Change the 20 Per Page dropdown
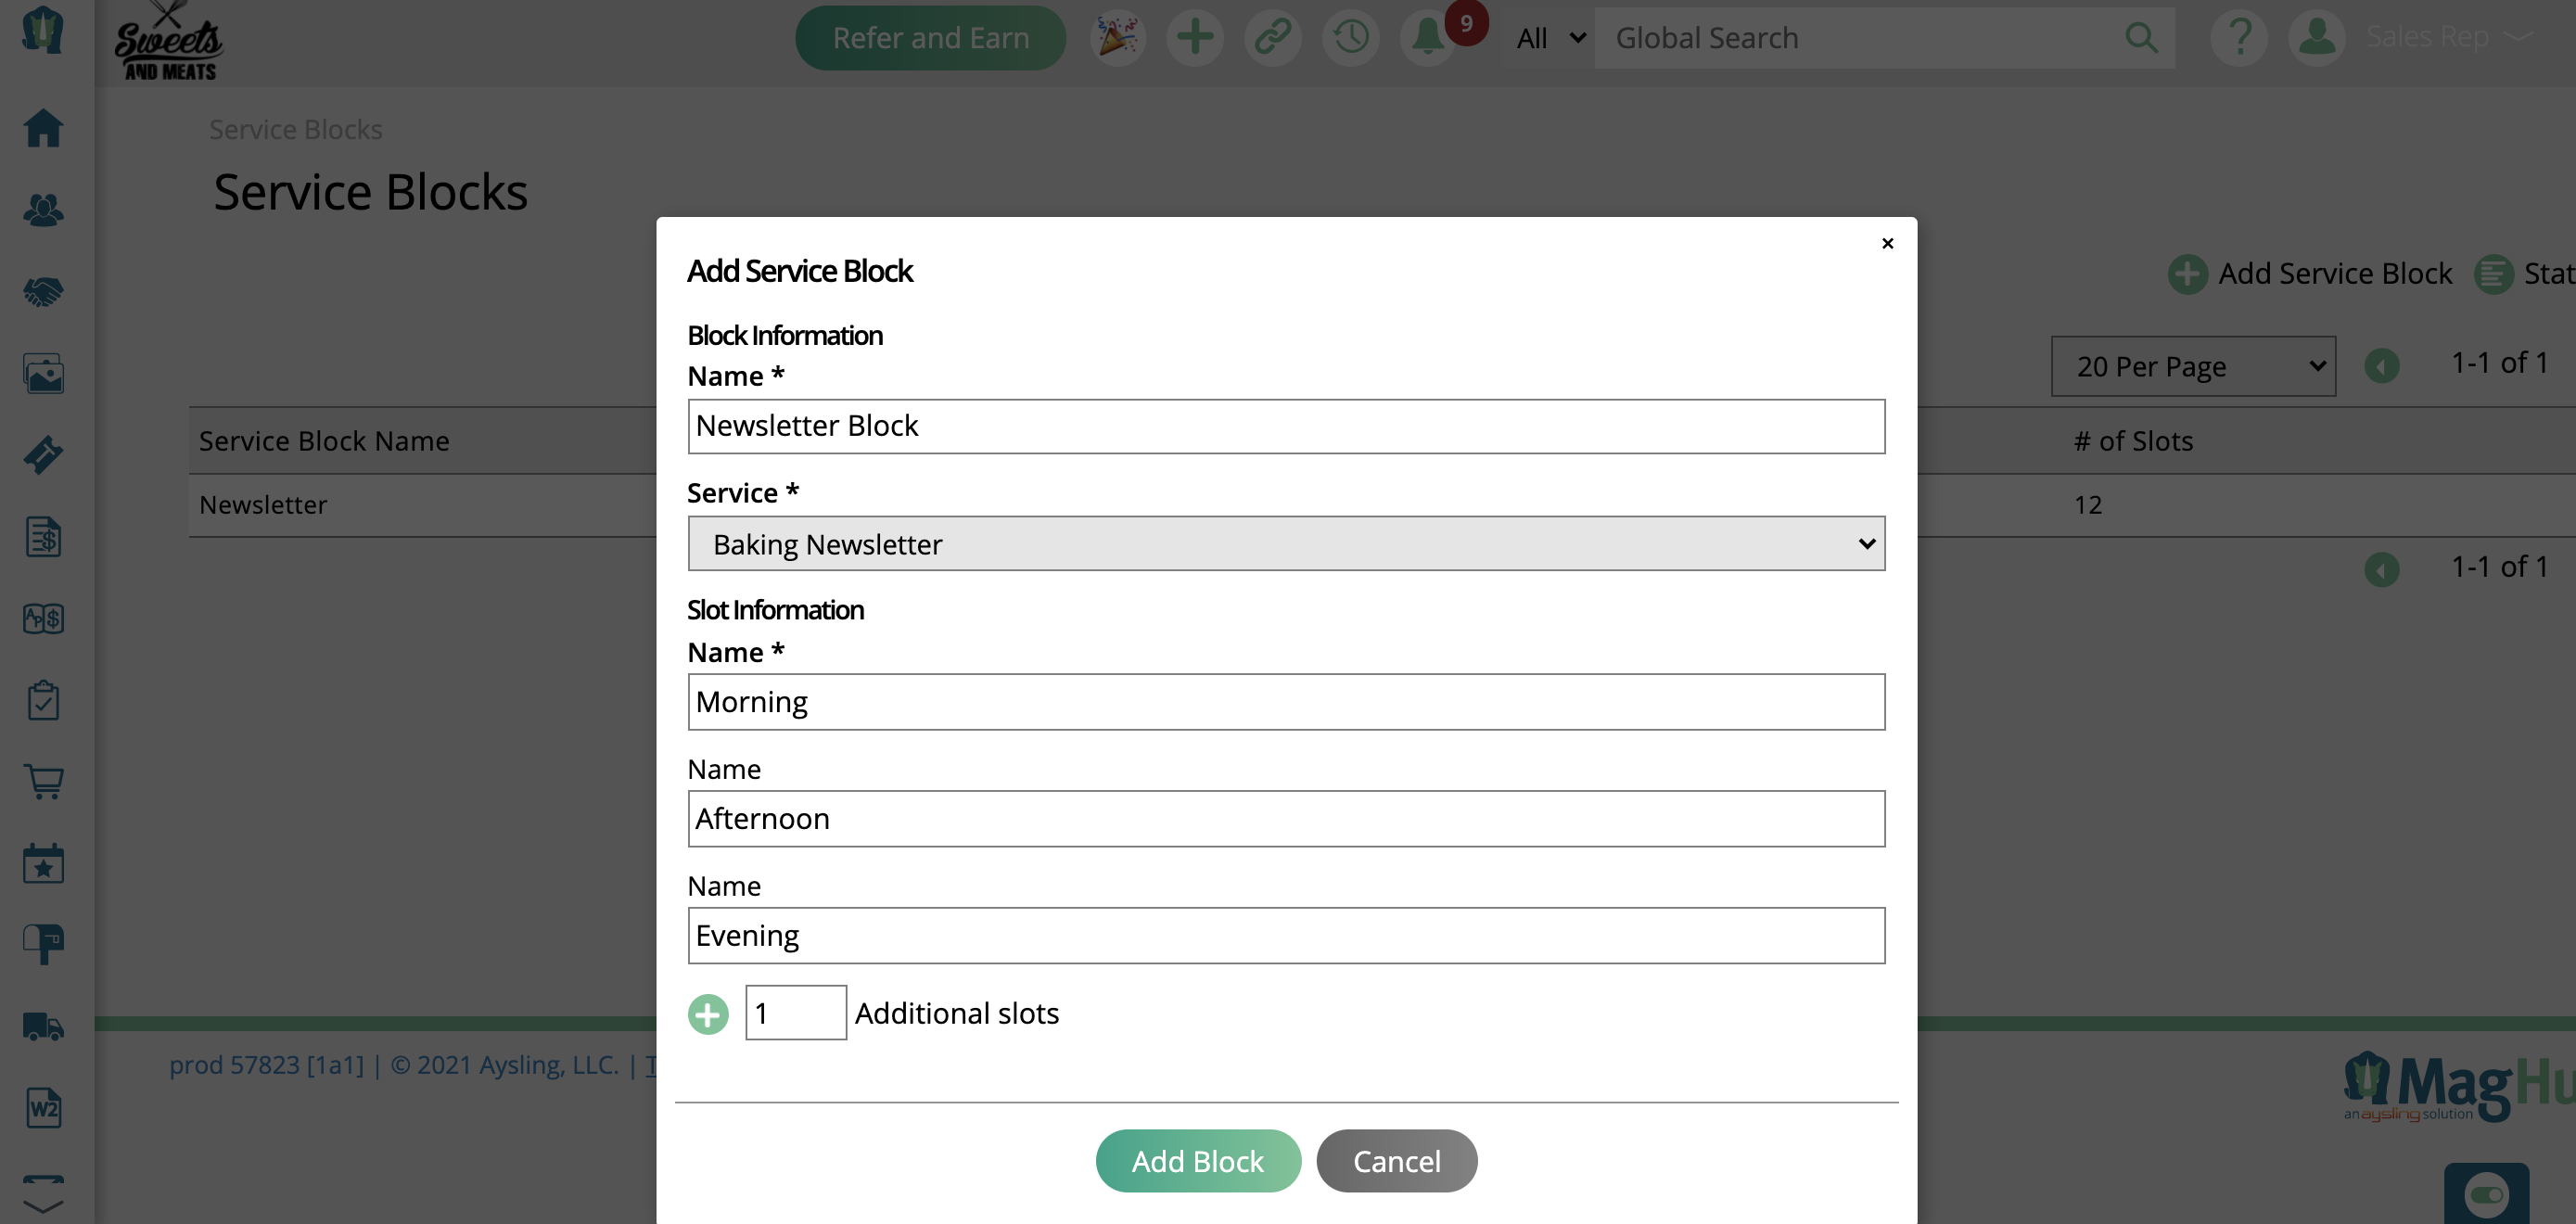Screen dimensions: 2576x1224 [2192, 366]
